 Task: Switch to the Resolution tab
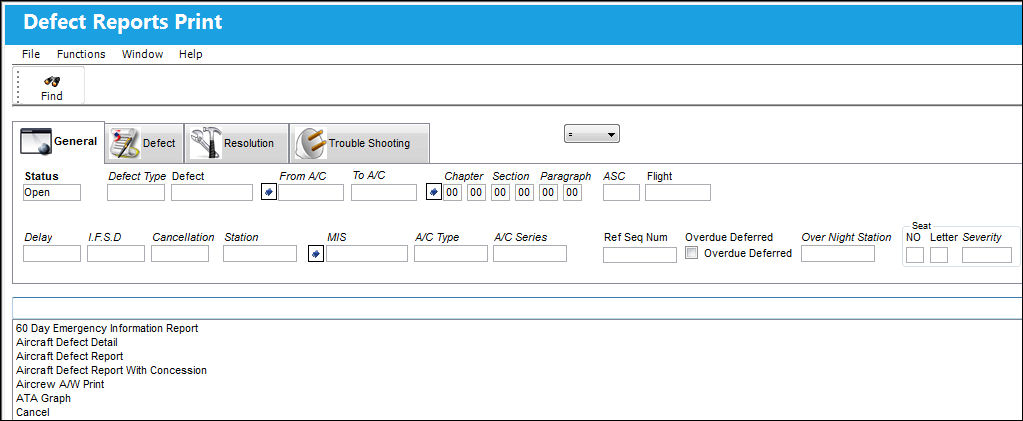pos(236,143)
